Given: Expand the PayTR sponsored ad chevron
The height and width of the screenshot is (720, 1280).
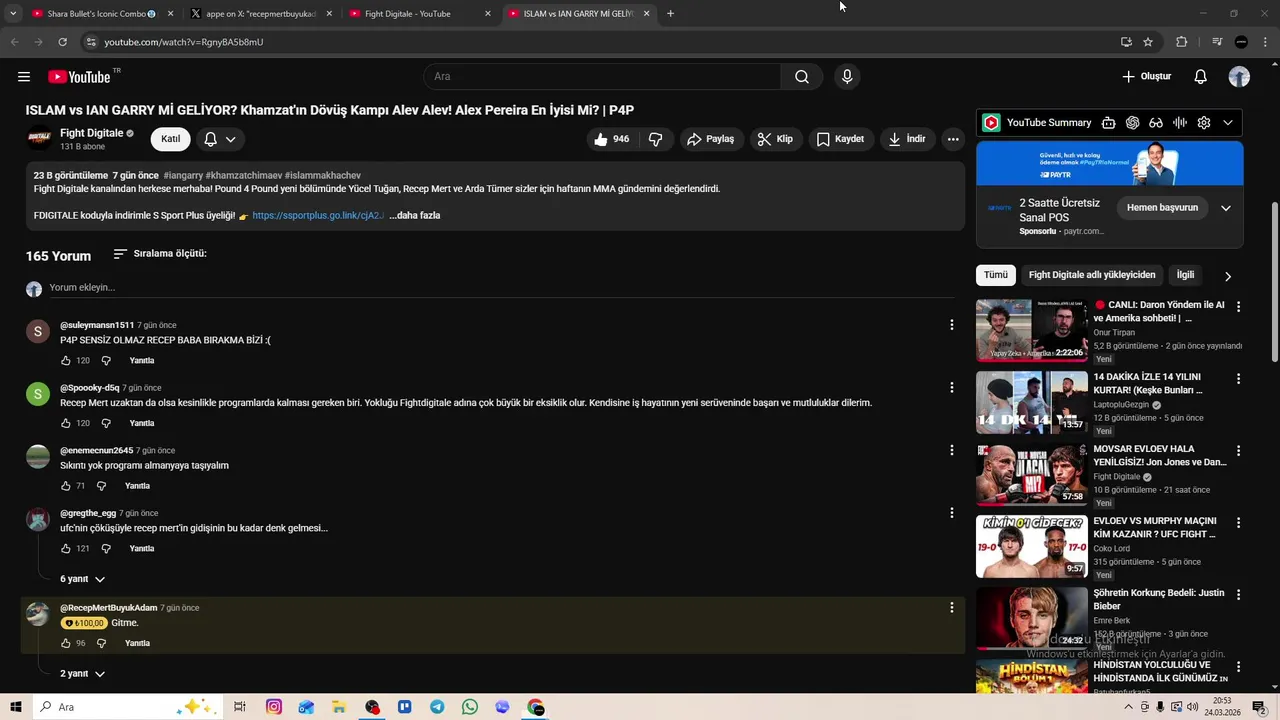Looking at the screenshot, I should pyautogui.click(x=1226, y=208).
